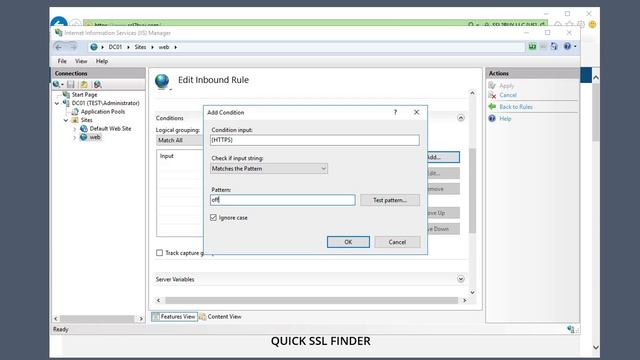Switch to Content View tab
Viewport: 640px width, 360px height.
220,317
